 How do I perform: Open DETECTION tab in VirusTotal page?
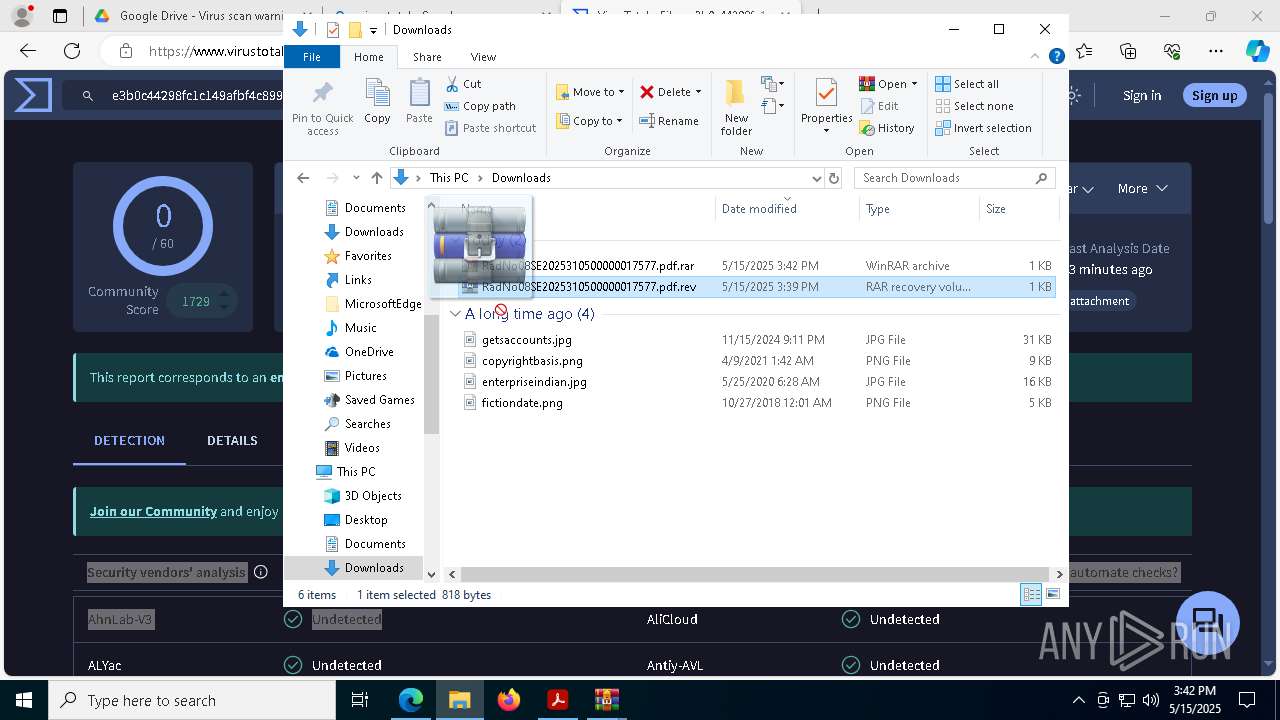tap(129, 441)
